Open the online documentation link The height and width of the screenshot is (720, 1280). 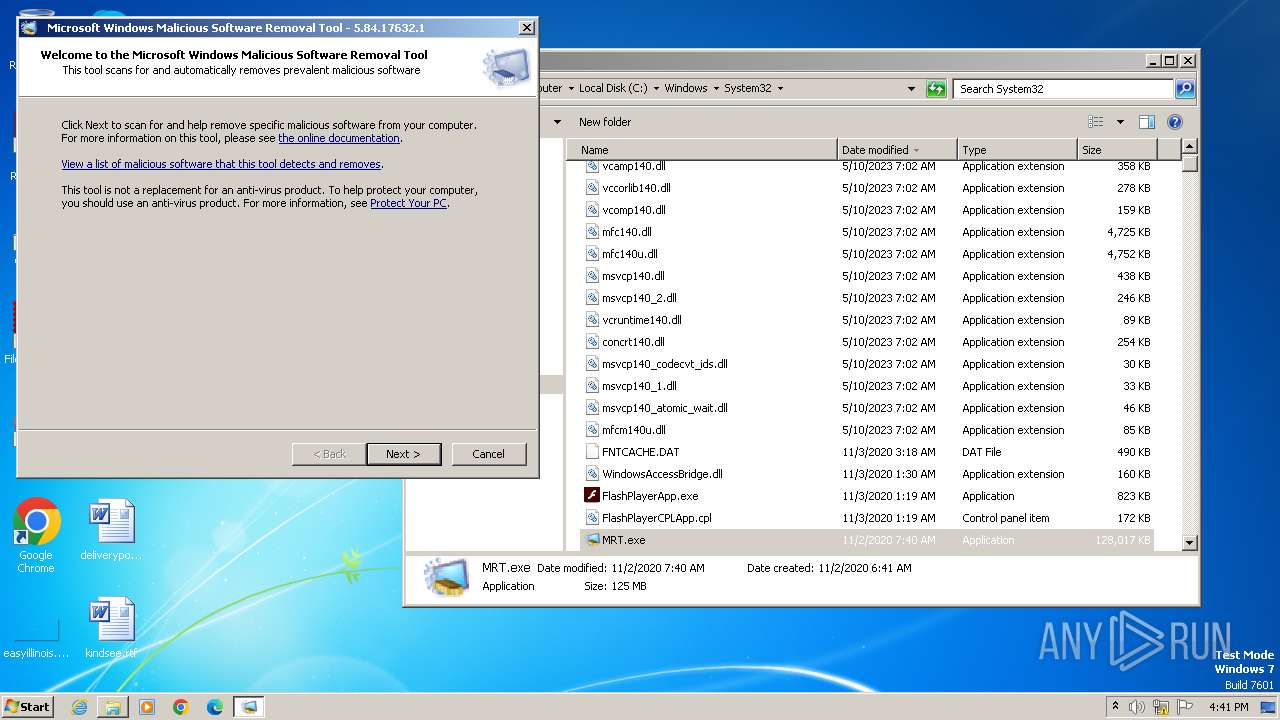coord(339,138)
